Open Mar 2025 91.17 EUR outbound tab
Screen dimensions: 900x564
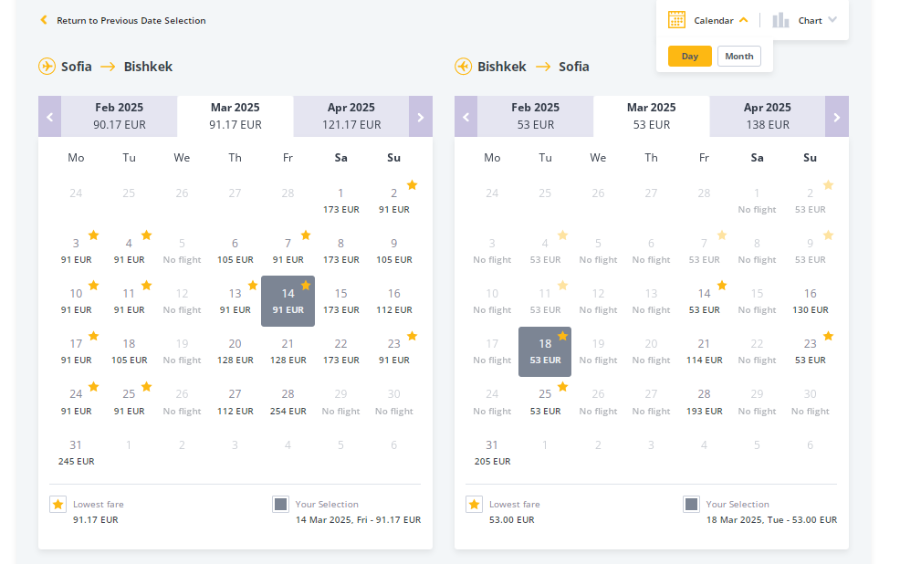[x=235, y=116]
